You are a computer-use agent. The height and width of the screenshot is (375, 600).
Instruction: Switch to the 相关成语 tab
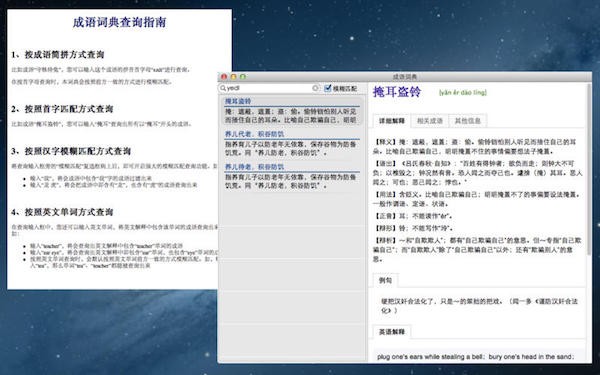pyautogui.click(x=429, y=121)
